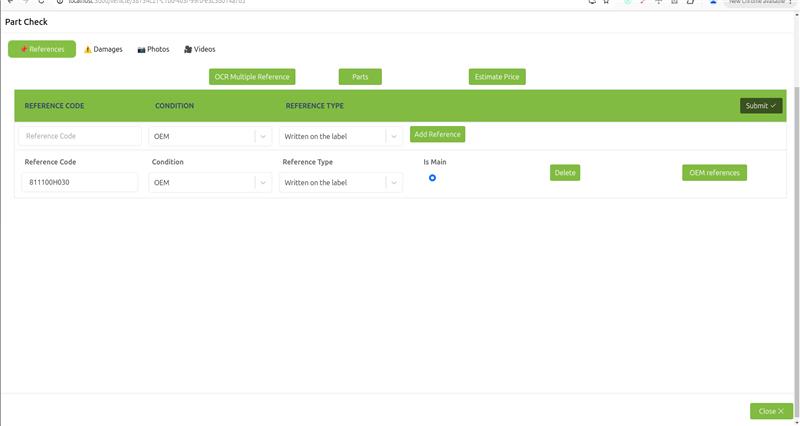
Task: Click the pin icon on the References tab
Action: (24, 49)
